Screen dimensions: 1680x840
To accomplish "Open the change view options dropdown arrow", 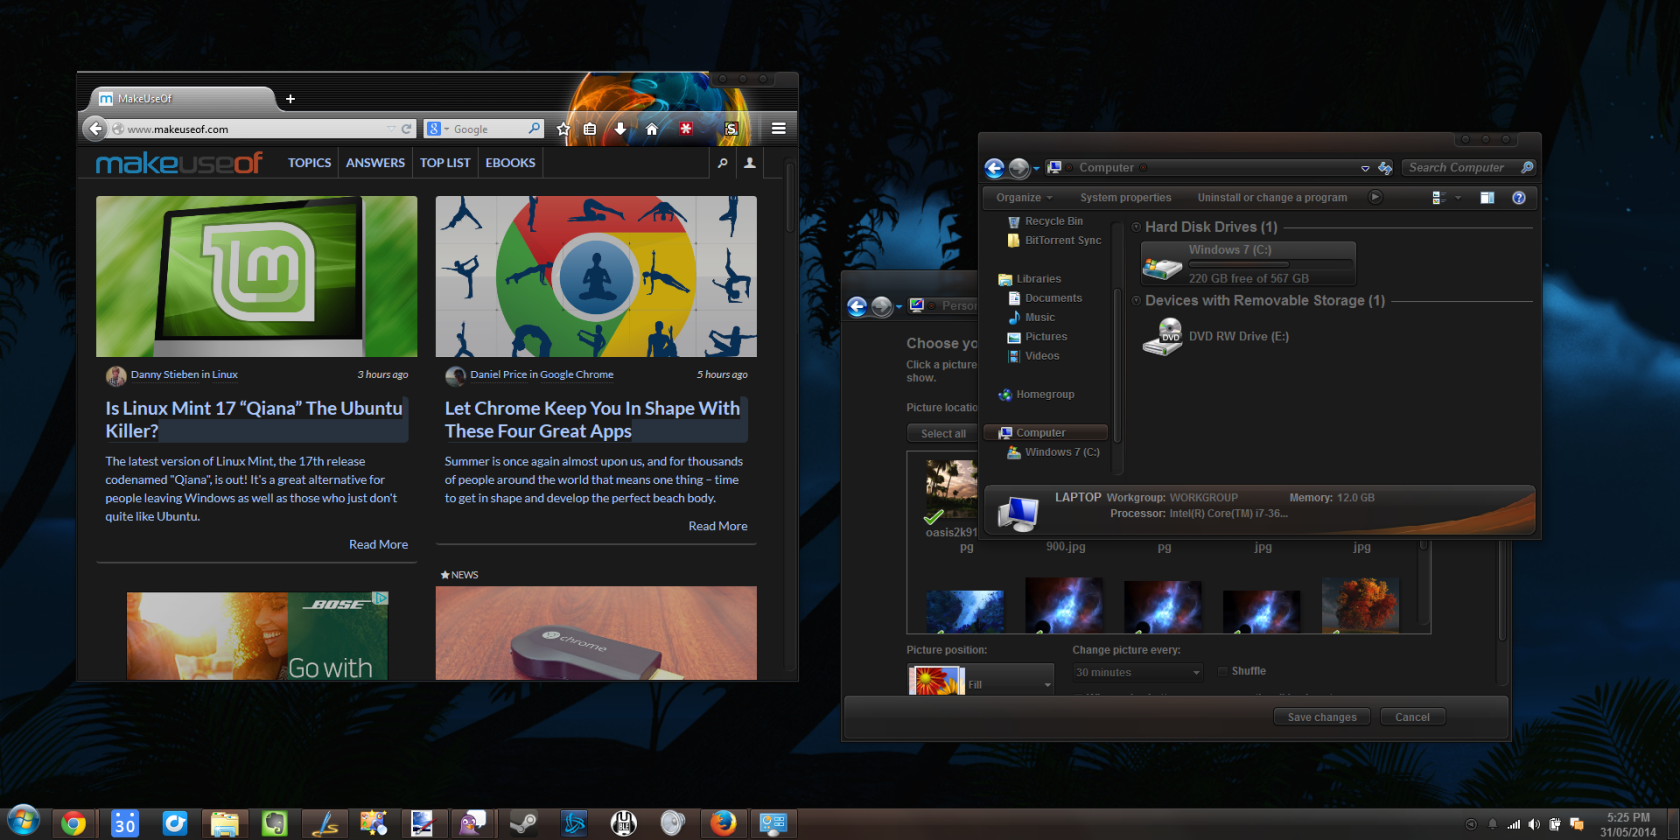I will coord(1458,198).
